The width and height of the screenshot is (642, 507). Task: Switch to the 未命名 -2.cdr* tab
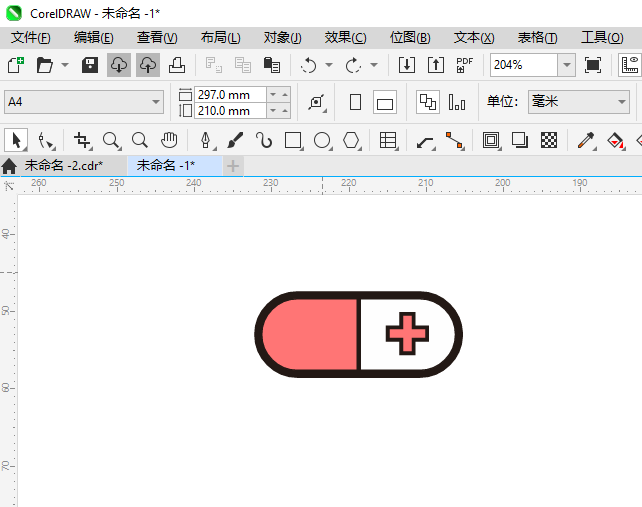click(x=63, y=165)
